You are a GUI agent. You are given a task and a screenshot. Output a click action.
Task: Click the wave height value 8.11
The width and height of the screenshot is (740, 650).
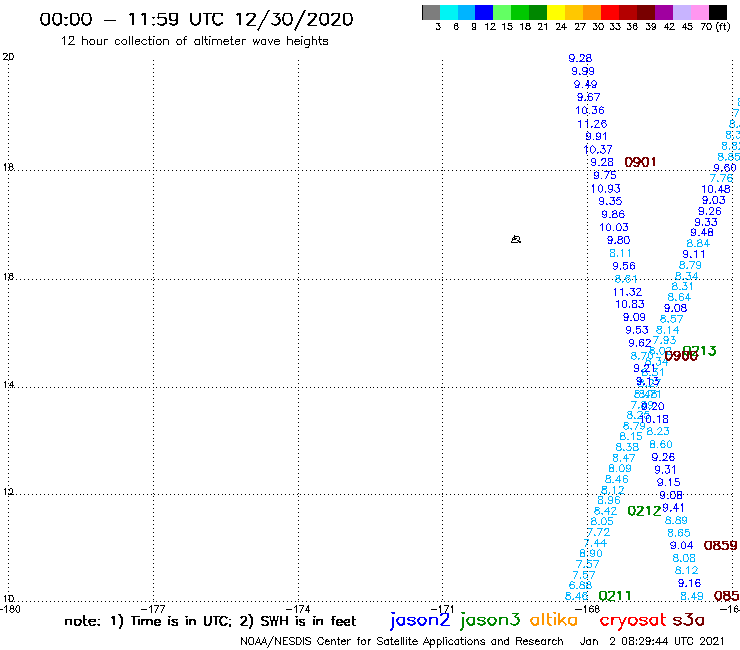[620, 253]
